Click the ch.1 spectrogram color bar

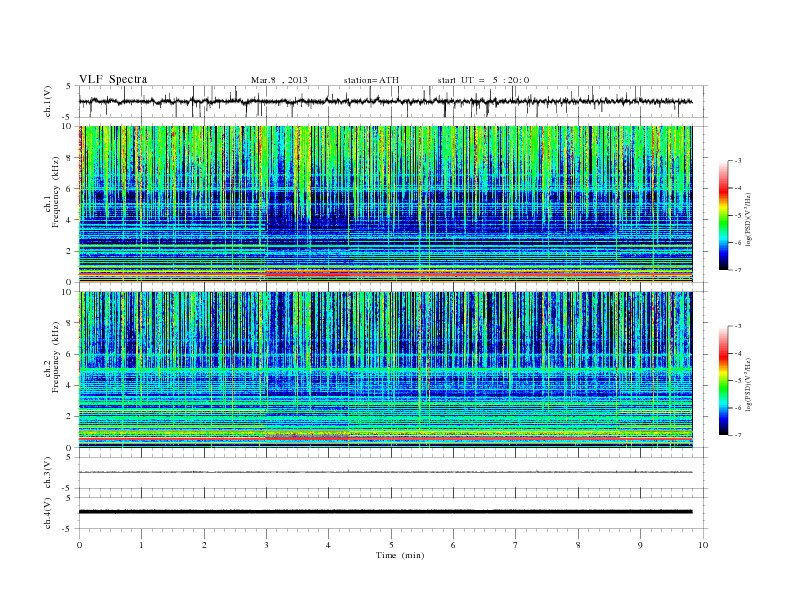723,216
